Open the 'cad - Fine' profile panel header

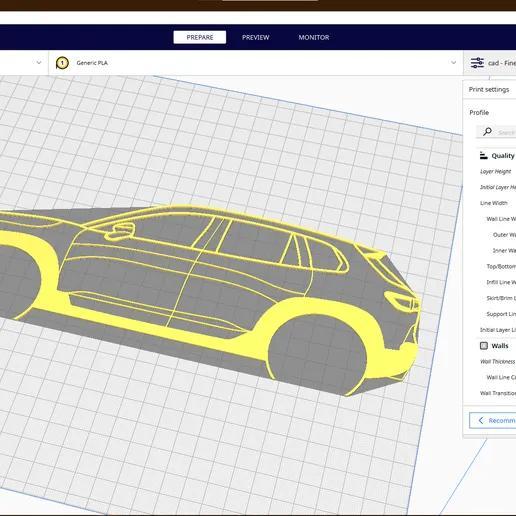coord(490,63)
